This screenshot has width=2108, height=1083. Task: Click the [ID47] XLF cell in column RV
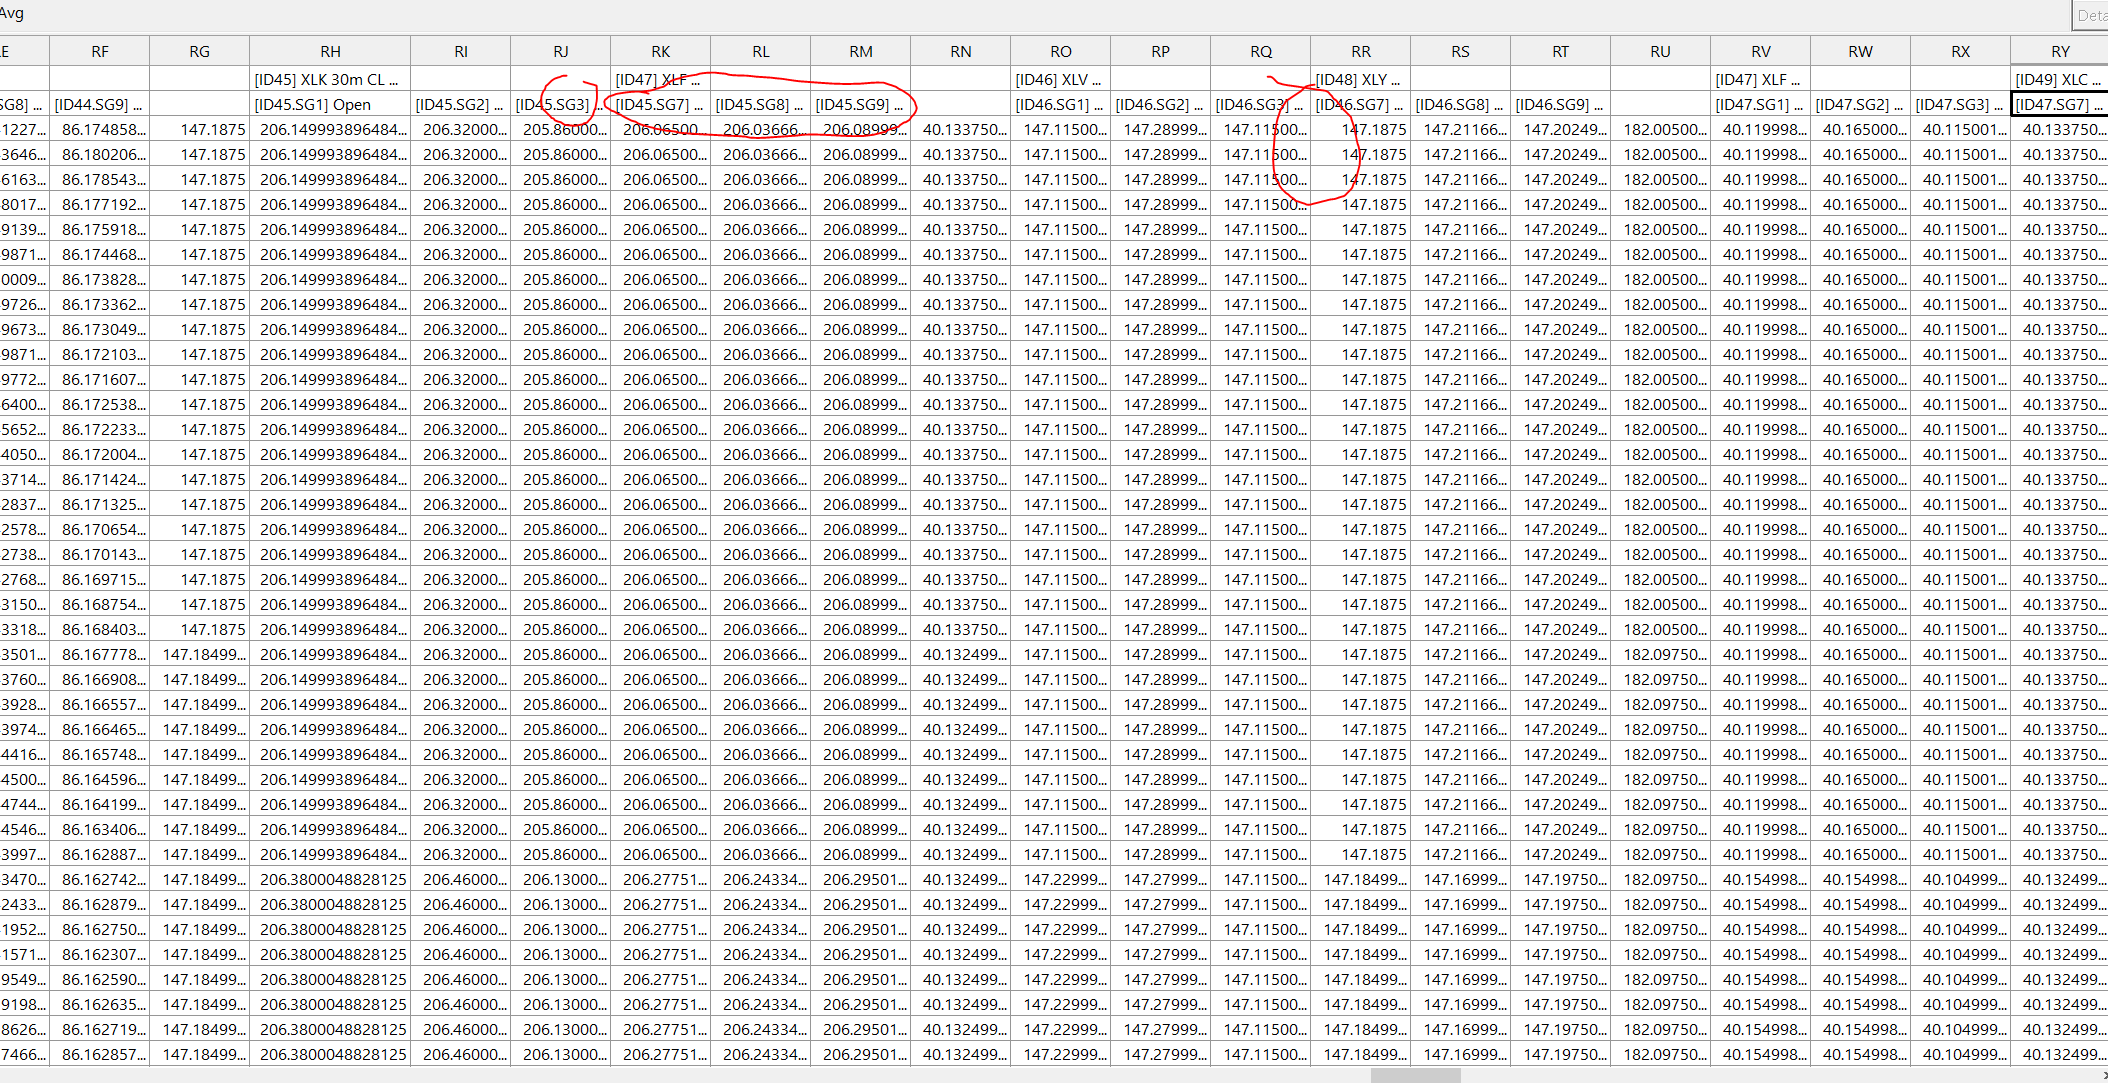coord(1760,79)
